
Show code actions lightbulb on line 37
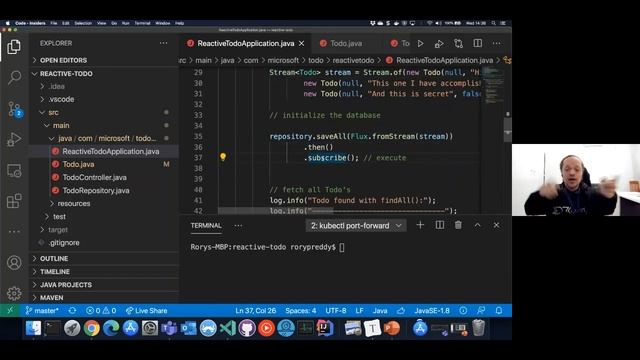pyautogui.click(x=223, y=157)
